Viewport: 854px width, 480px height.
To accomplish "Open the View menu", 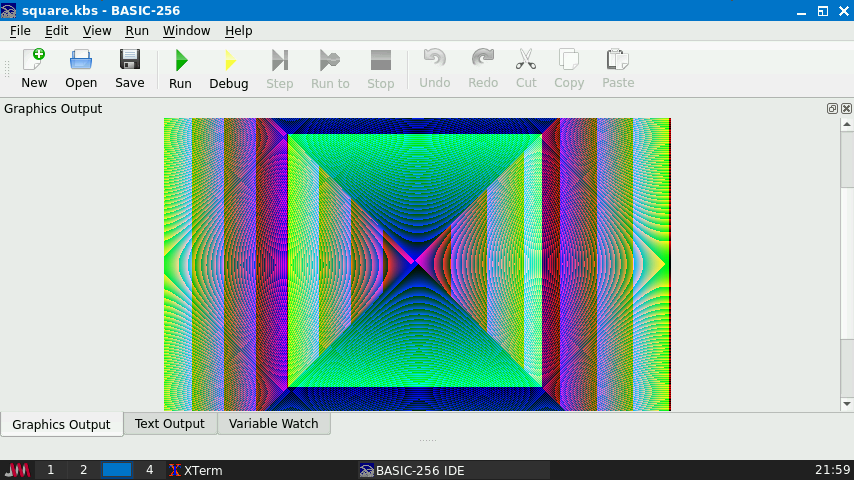I will (97, 31).
